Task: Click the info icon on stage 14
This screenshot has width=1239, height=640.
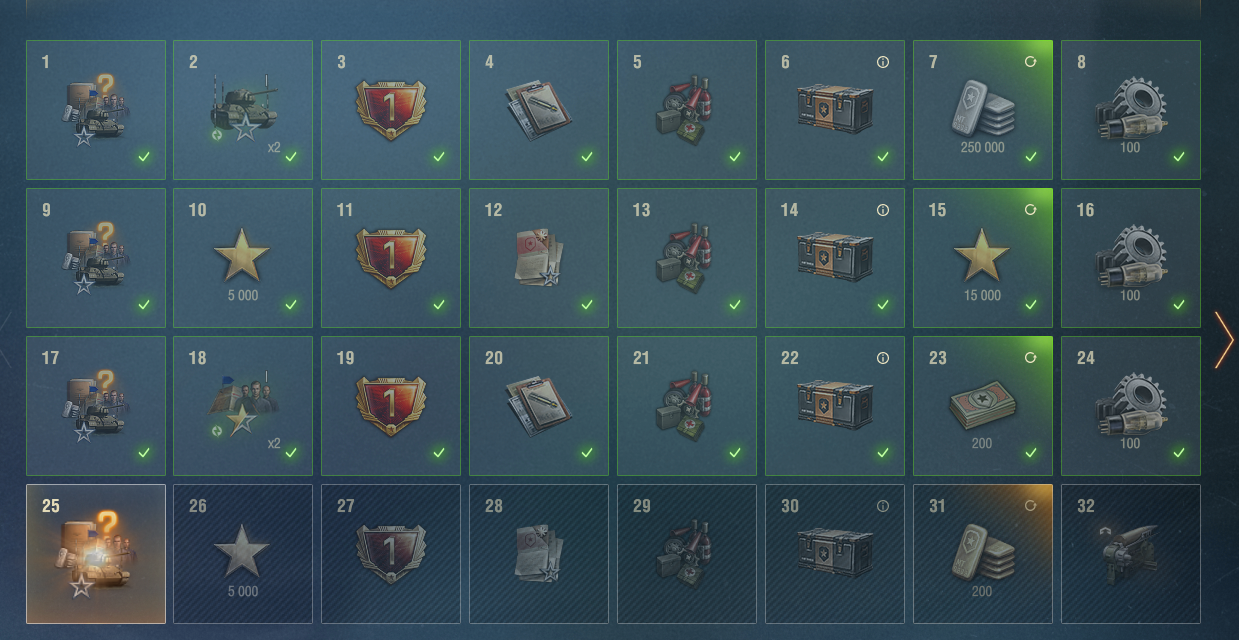Action: pyautogui.click(x=882, y=210)
